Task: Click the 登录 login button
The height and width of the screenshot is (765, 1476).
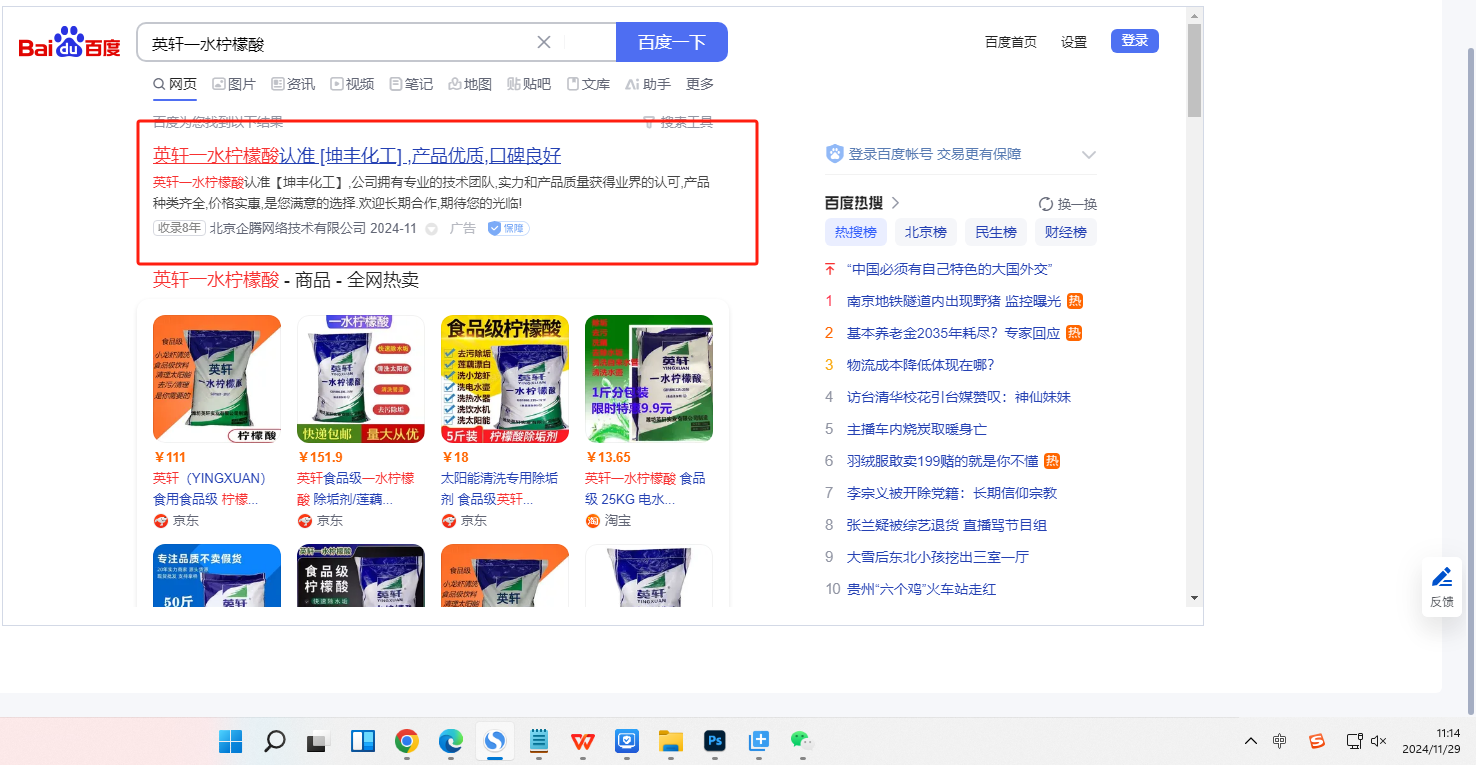Action: pyautogui.click(x=1135, y=41)
